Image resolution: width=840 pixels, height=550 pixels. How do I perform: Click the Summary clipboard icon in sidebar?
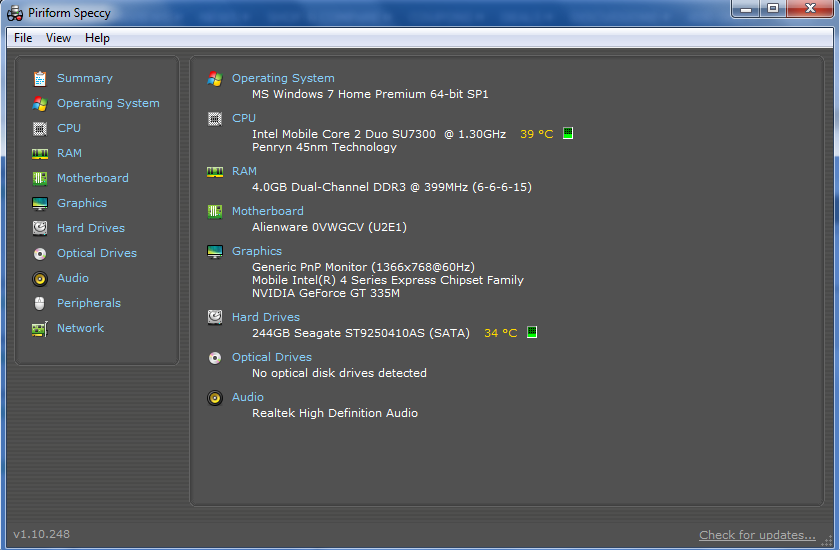[x=40, y=79]
